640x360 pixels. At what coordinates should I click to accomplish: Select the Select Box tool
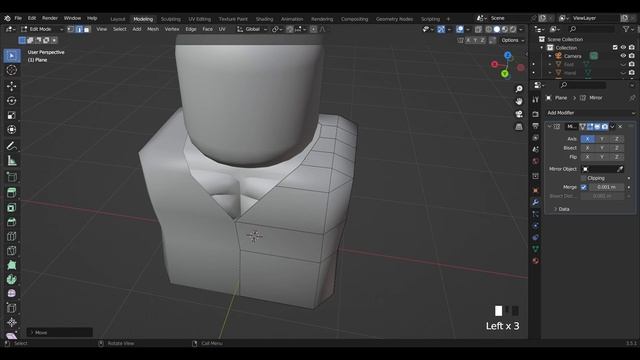coord(12,56)
